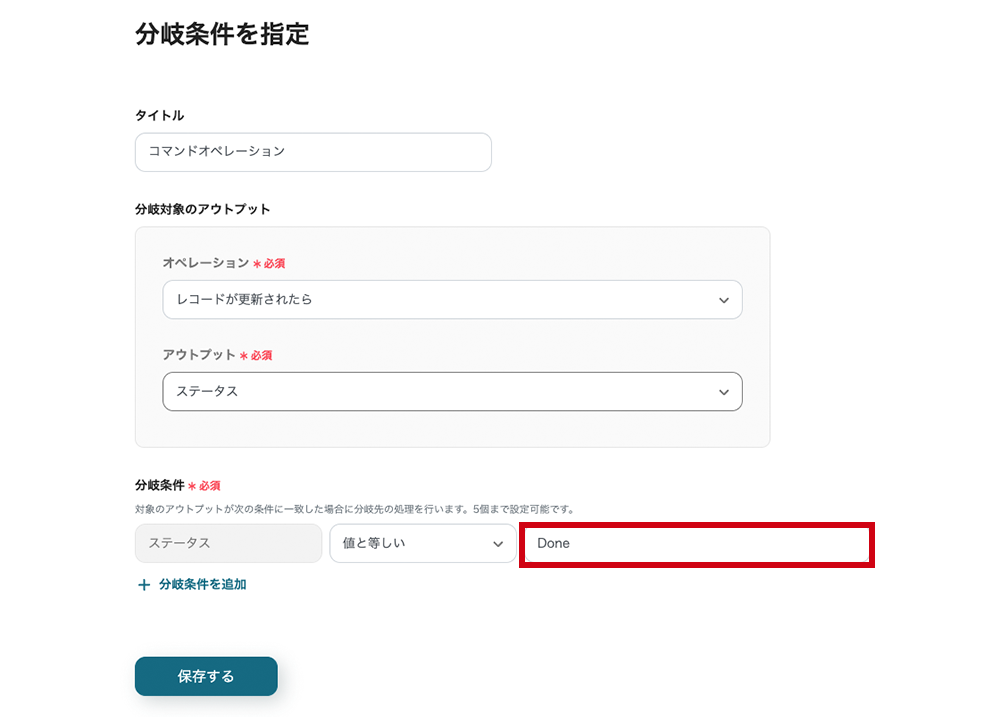1000x717 pixels.
Task: Click the plus icon beside 分岐条件を追加
Action: pyautogui.click(x=143, y=585)
